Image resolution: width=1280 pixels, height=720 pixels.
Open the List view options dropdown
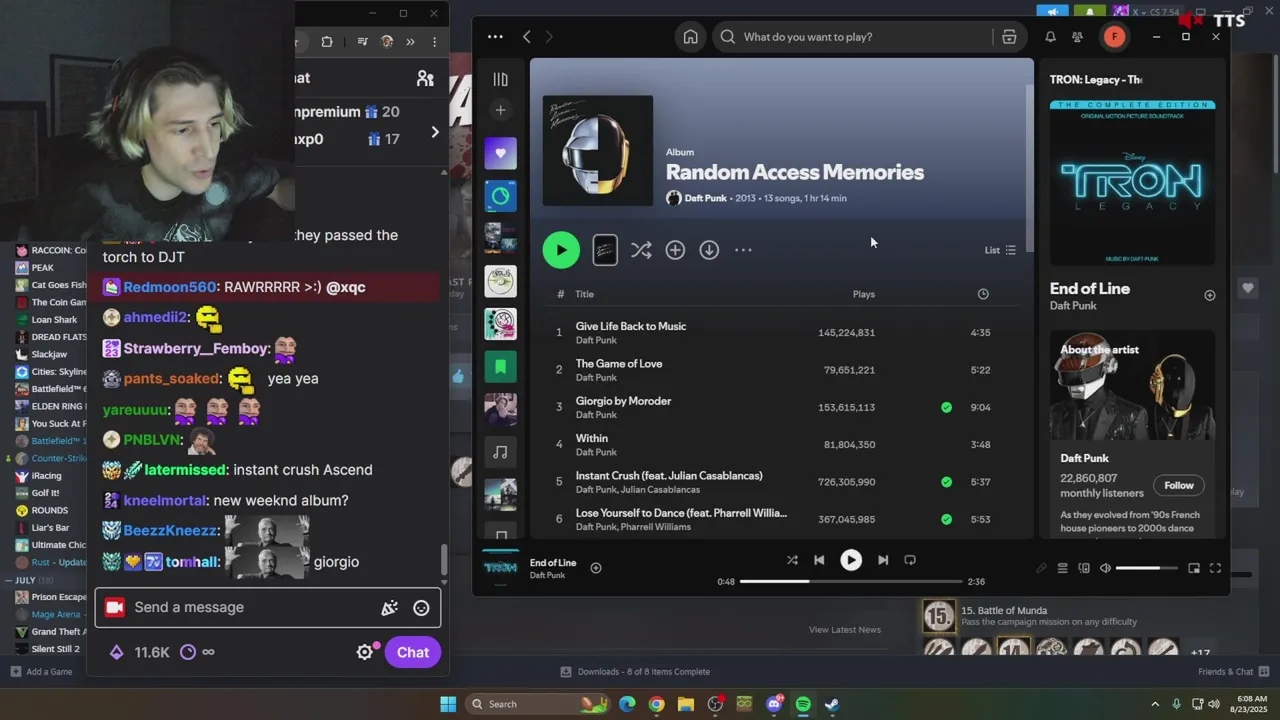pyautogui.click(x=1000, y=250)
